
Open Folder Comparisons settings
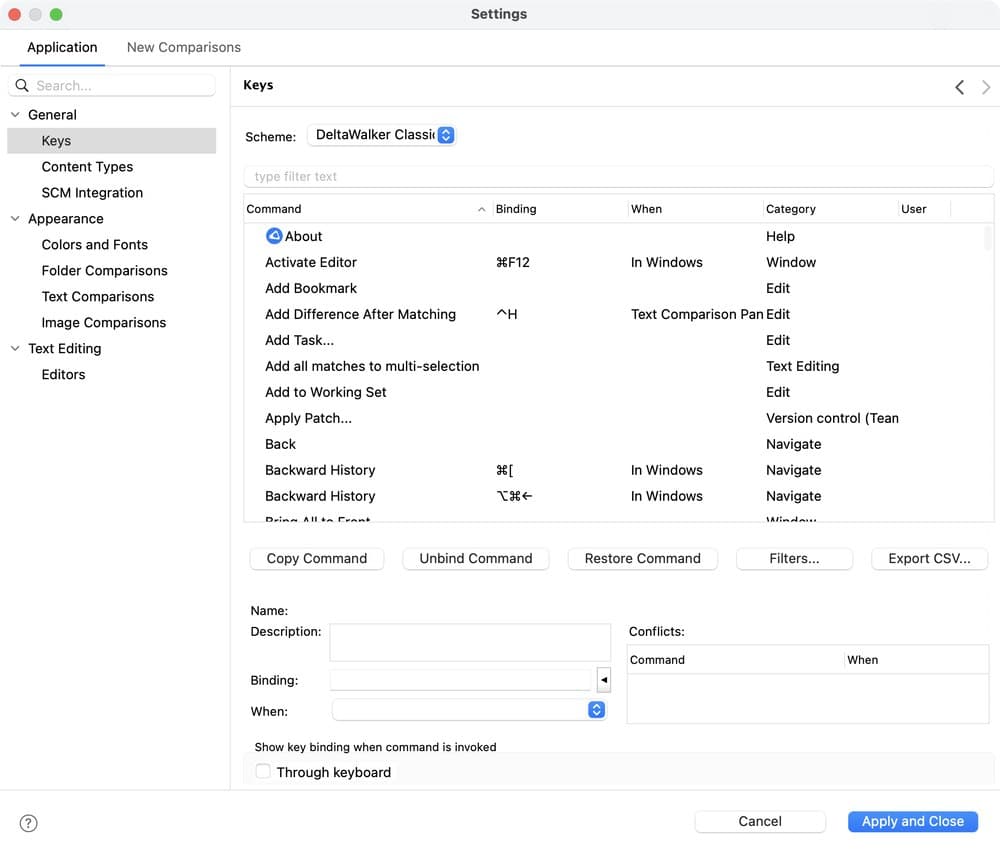(x=105, y=270)
